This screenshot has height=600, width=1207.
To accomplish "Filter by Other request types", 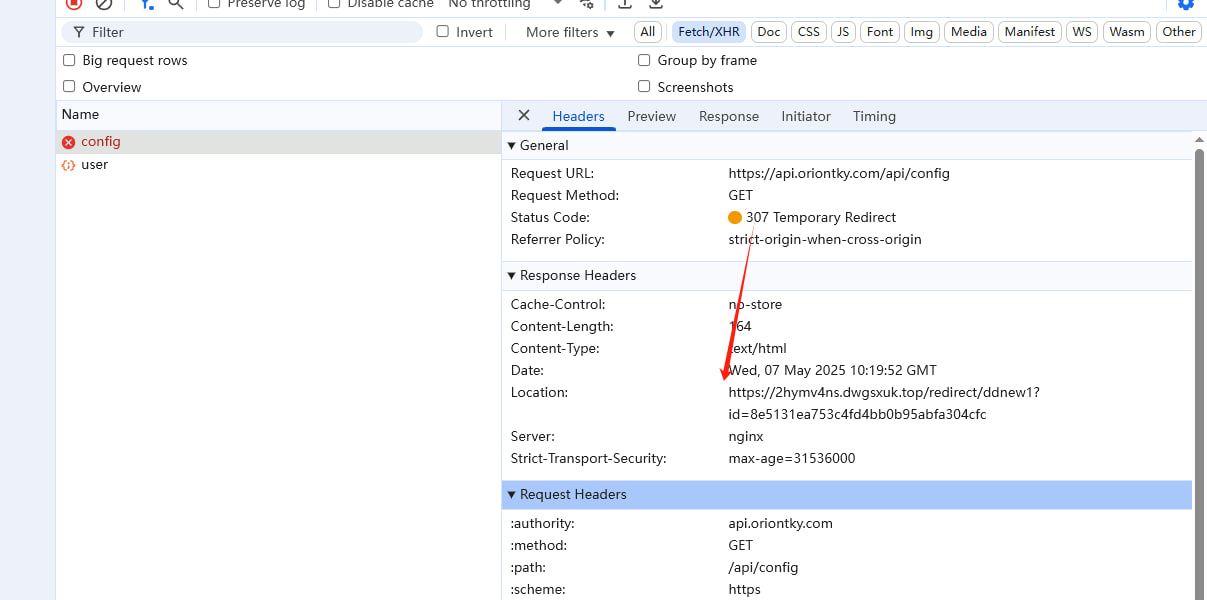I will click(x=1179, y=32).
